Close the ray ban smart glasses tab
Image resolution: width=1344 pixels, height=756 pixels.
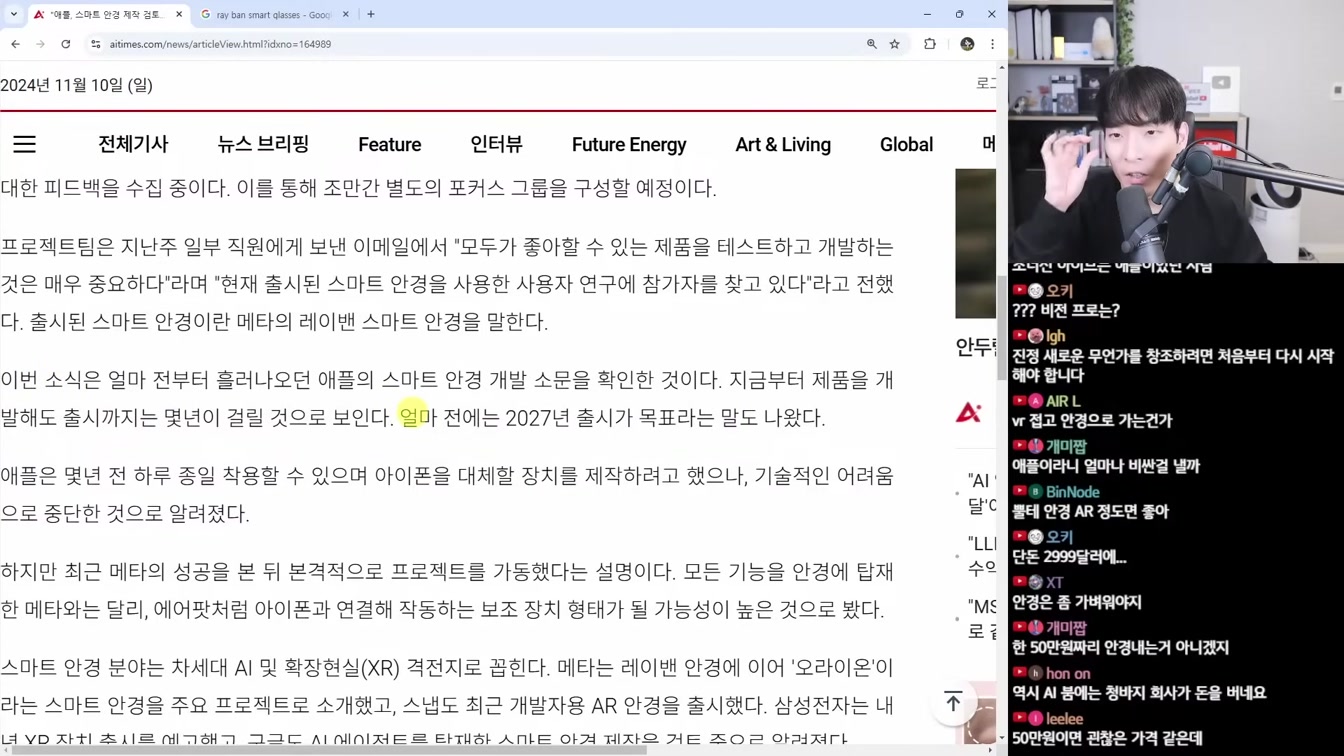pyautogui.click(x=346, y=14)
